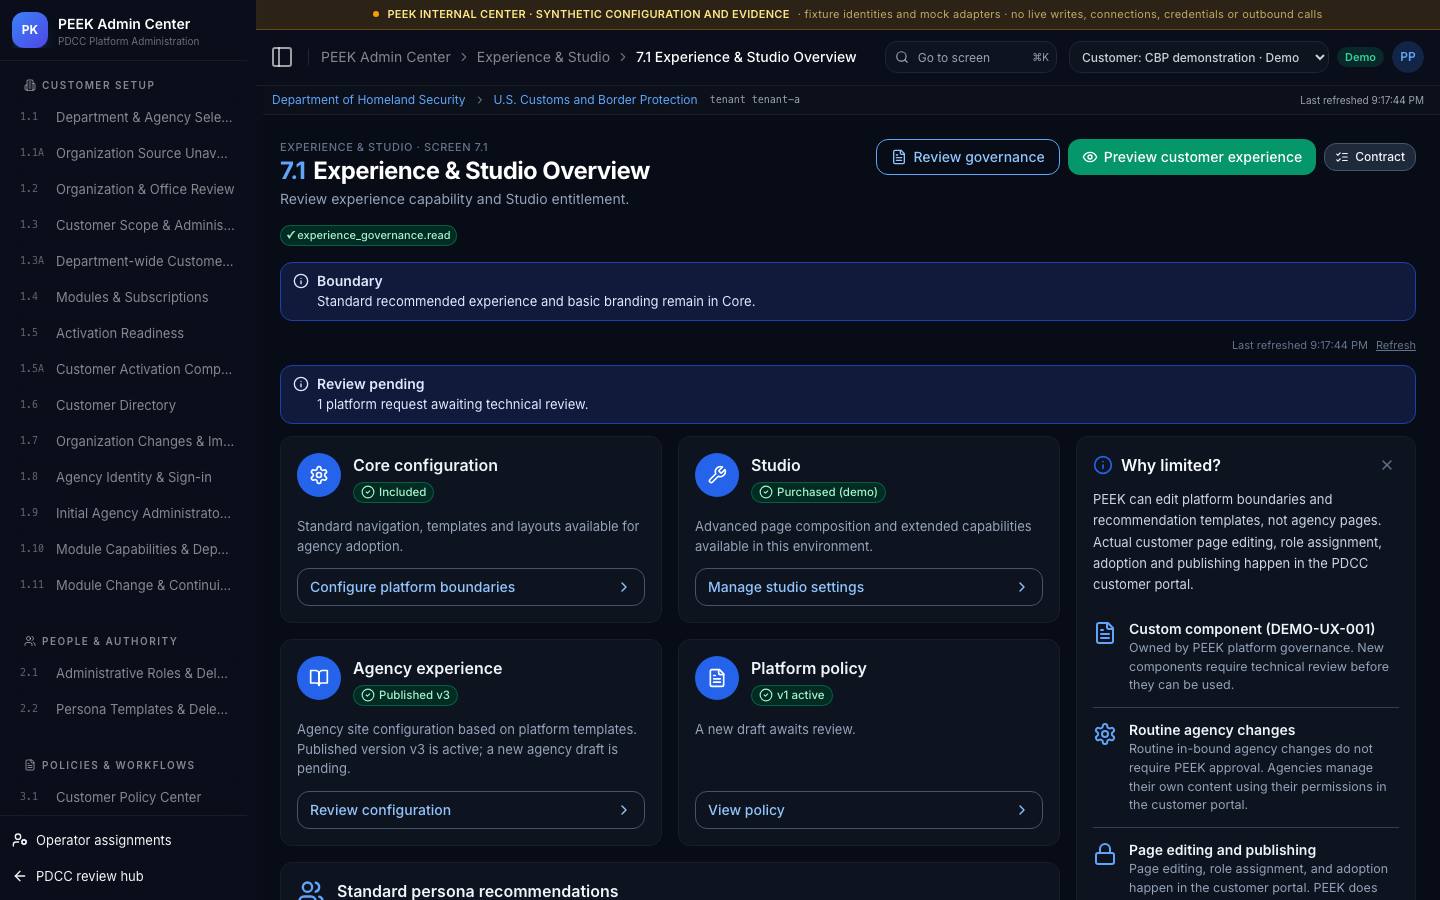Click the Platform policy document icon
The height and width of the screenshot is (900, 1440).
(717, 678)
